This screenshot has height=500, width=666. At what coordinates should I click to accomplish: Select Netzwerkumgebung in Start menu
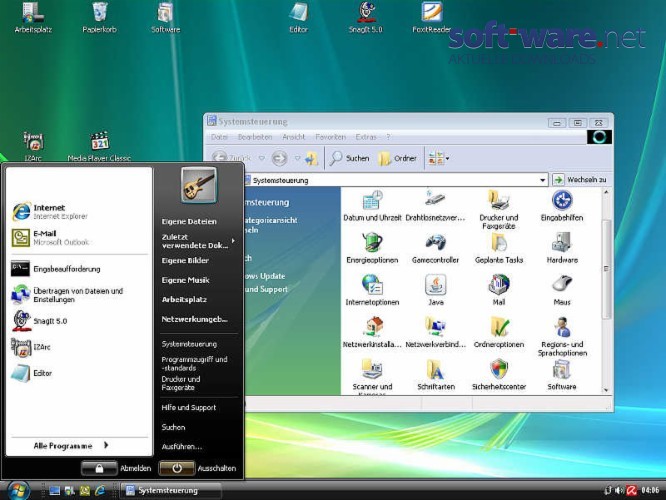point(195,319)
